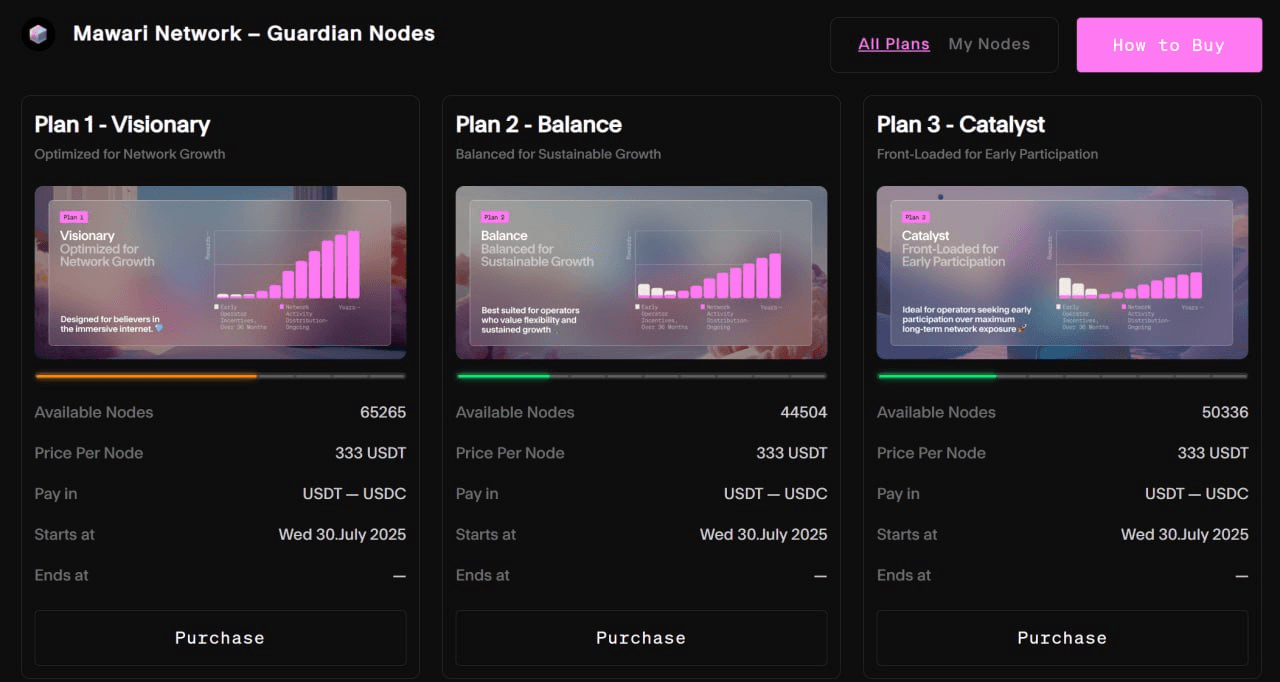
Task: Click the Plan 1 - Visionary heading
Action: (122, 125)
